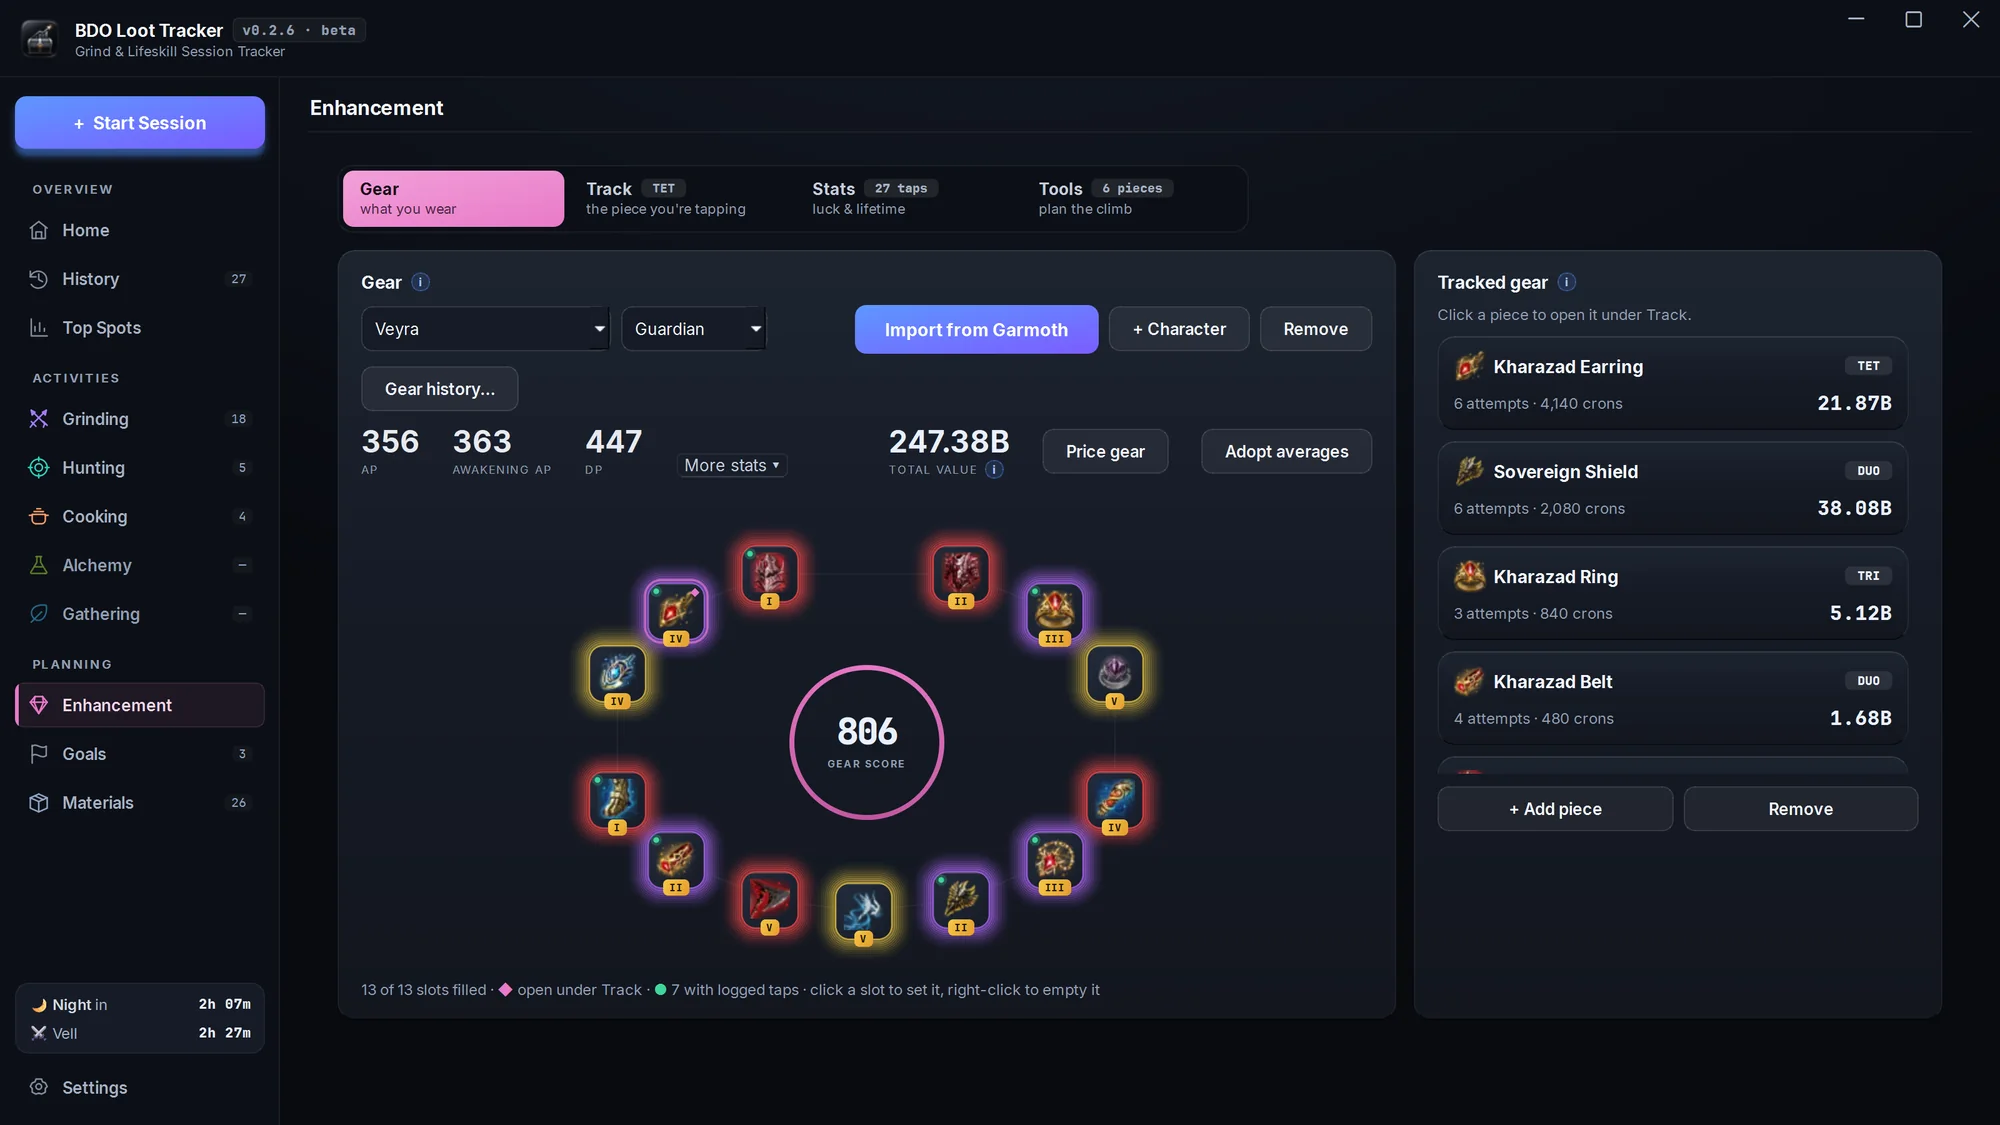Click the info icon next to Total Value
Screen dimensions: 2000x1125
coord(994,469)
